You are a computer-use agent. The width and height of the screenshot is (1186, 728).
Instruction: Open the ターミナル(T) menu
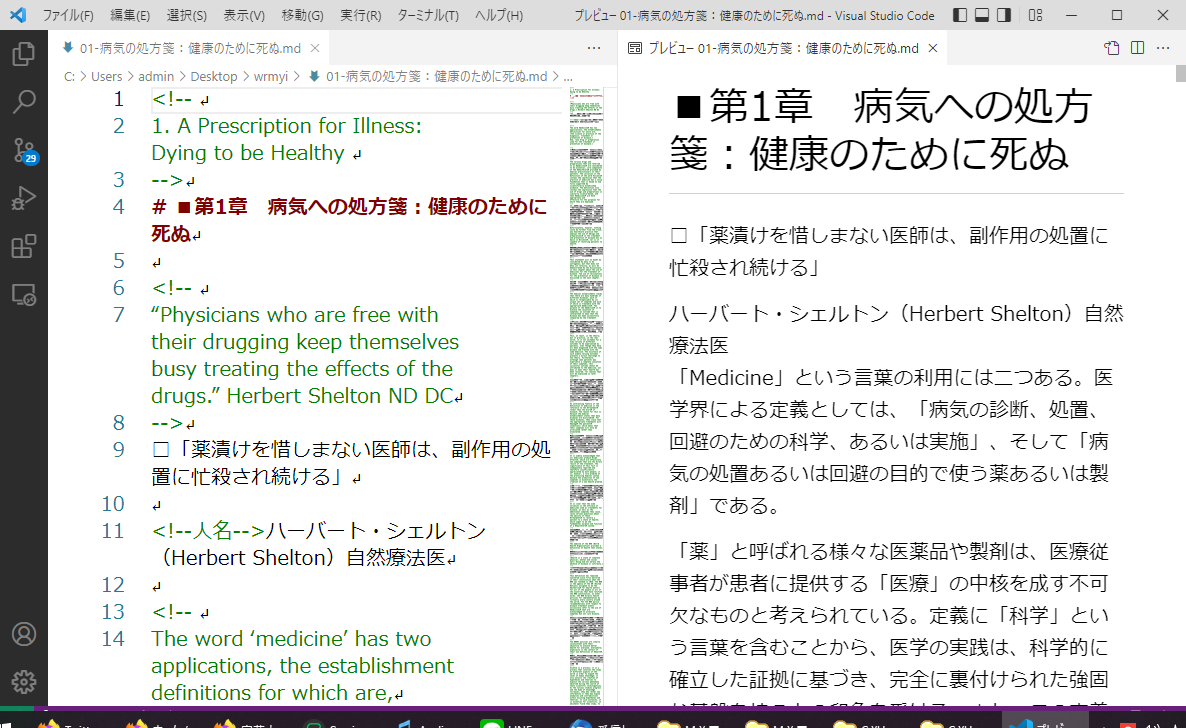[427, 16]
